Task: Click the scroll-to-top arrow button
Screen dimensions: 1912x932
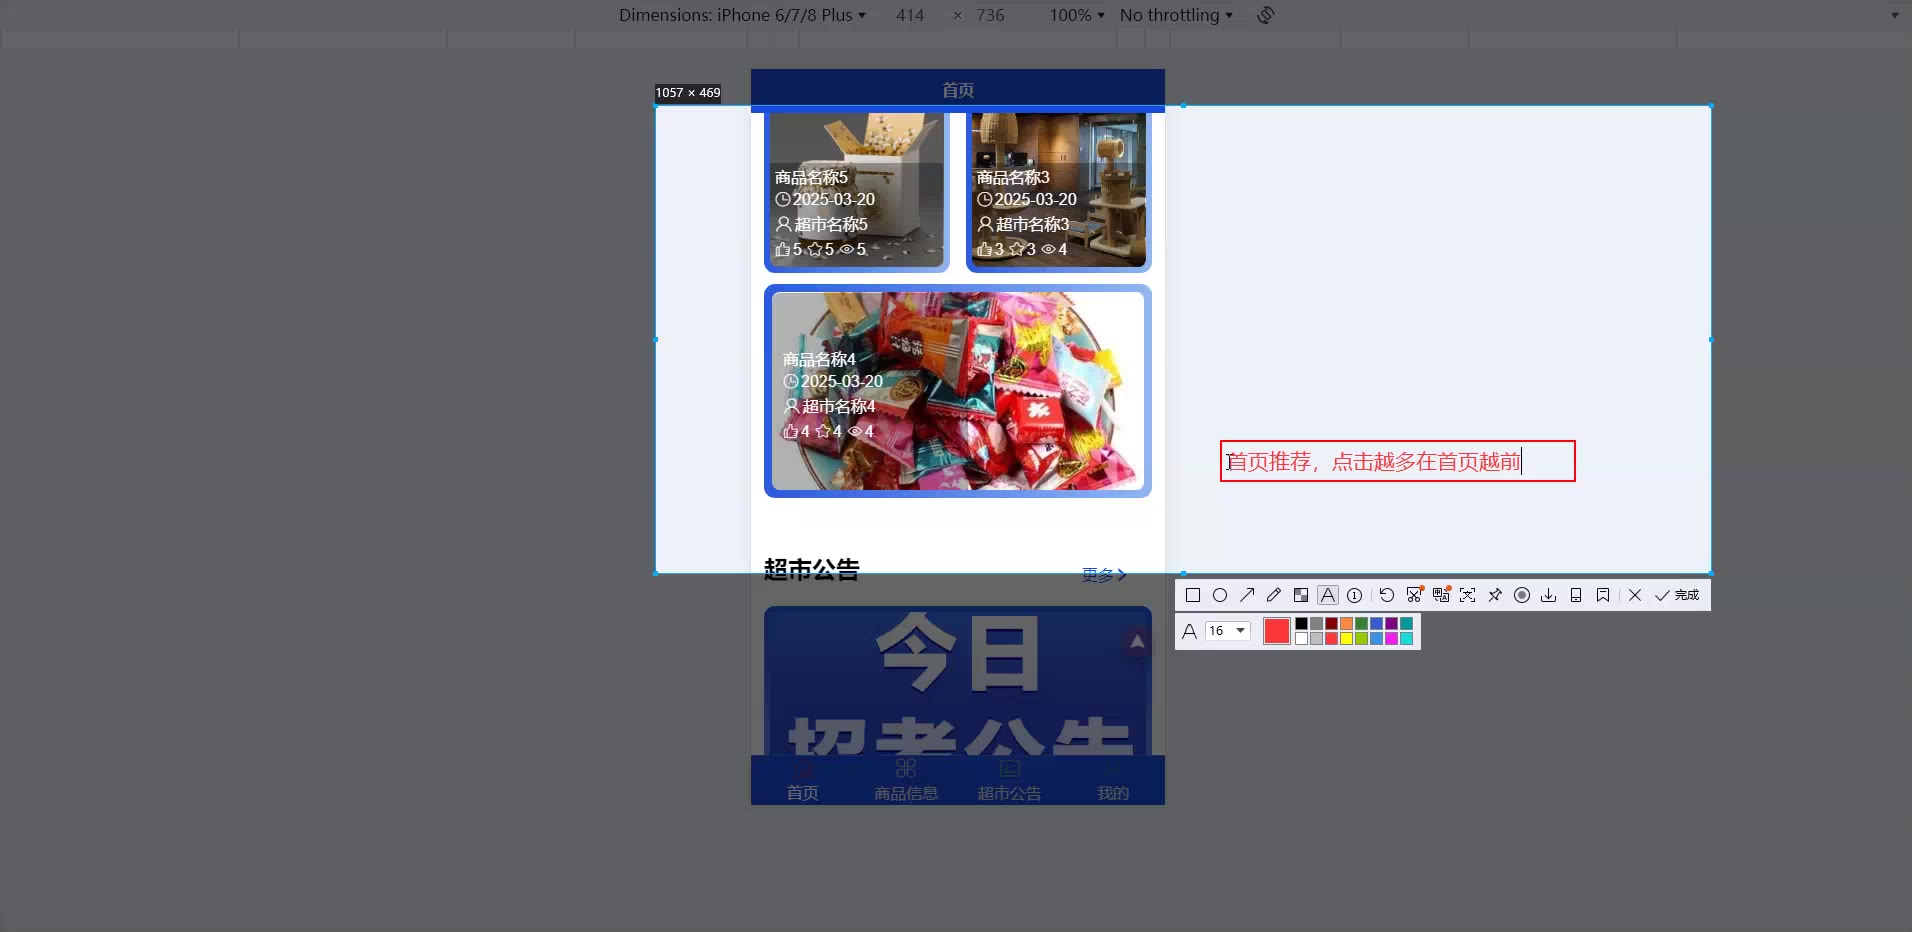Action: point(1136,642)
